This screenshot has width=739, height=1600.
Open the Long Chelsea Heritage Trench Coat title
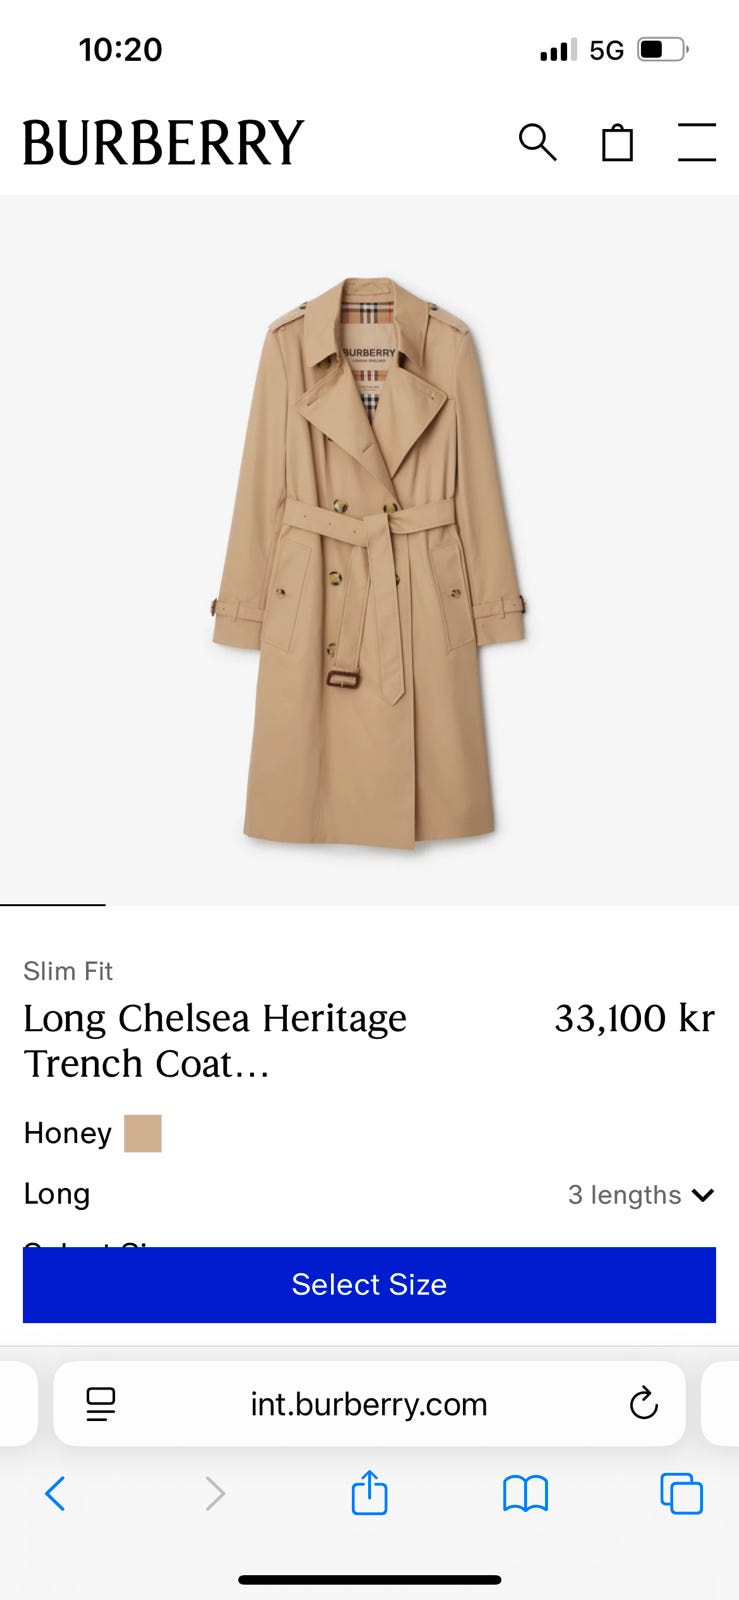pos(215,1041)
